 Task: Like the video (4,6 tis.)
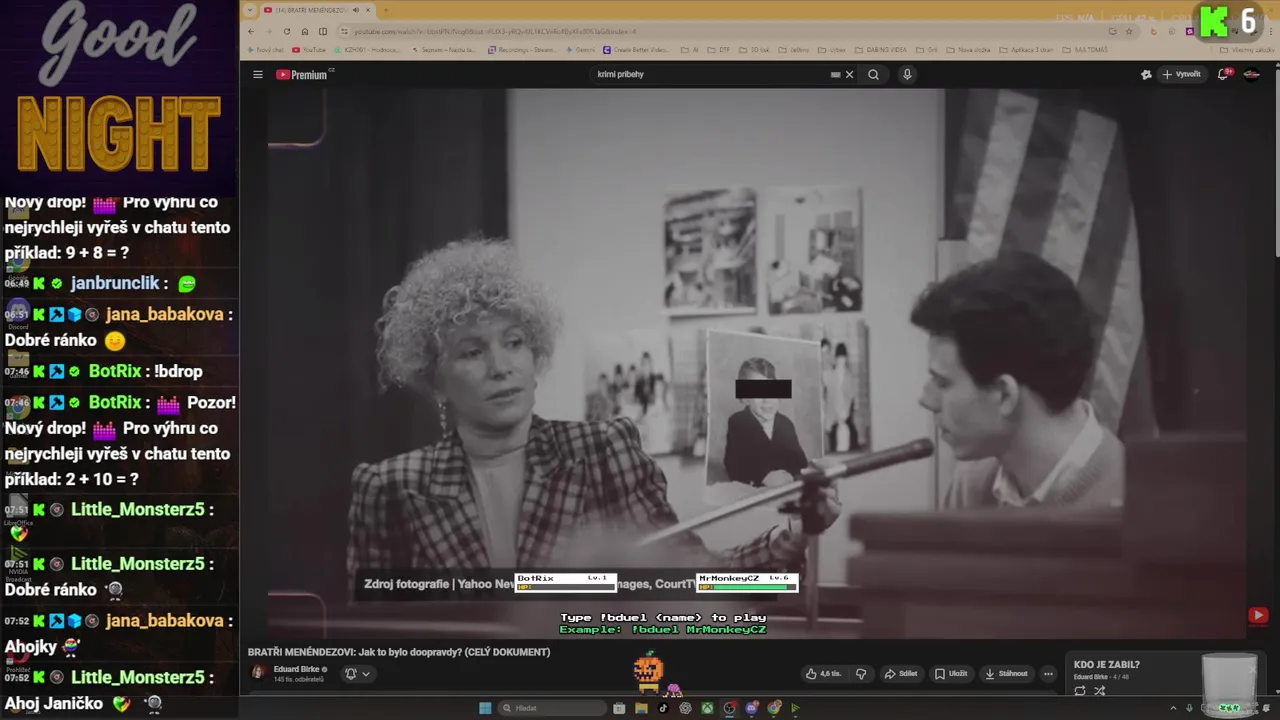tap(824, 673)
